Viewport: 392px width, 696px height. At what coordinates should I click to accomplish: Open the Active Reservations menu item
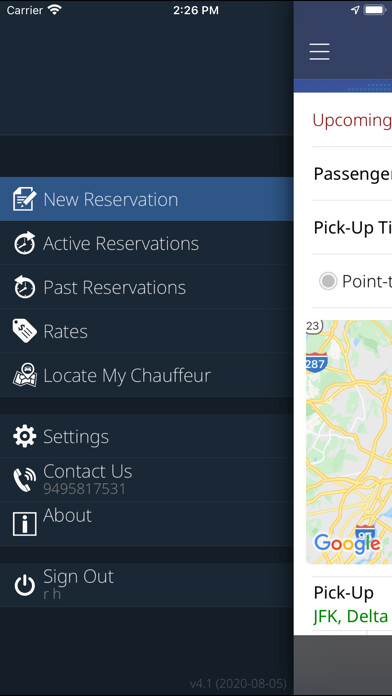147,243
